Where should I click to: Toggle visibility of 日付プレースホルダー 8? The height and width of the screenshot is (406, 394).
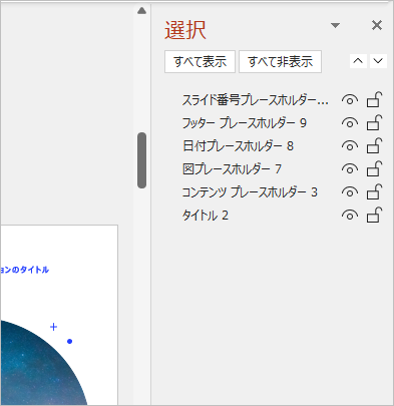[x=350, y=146]
